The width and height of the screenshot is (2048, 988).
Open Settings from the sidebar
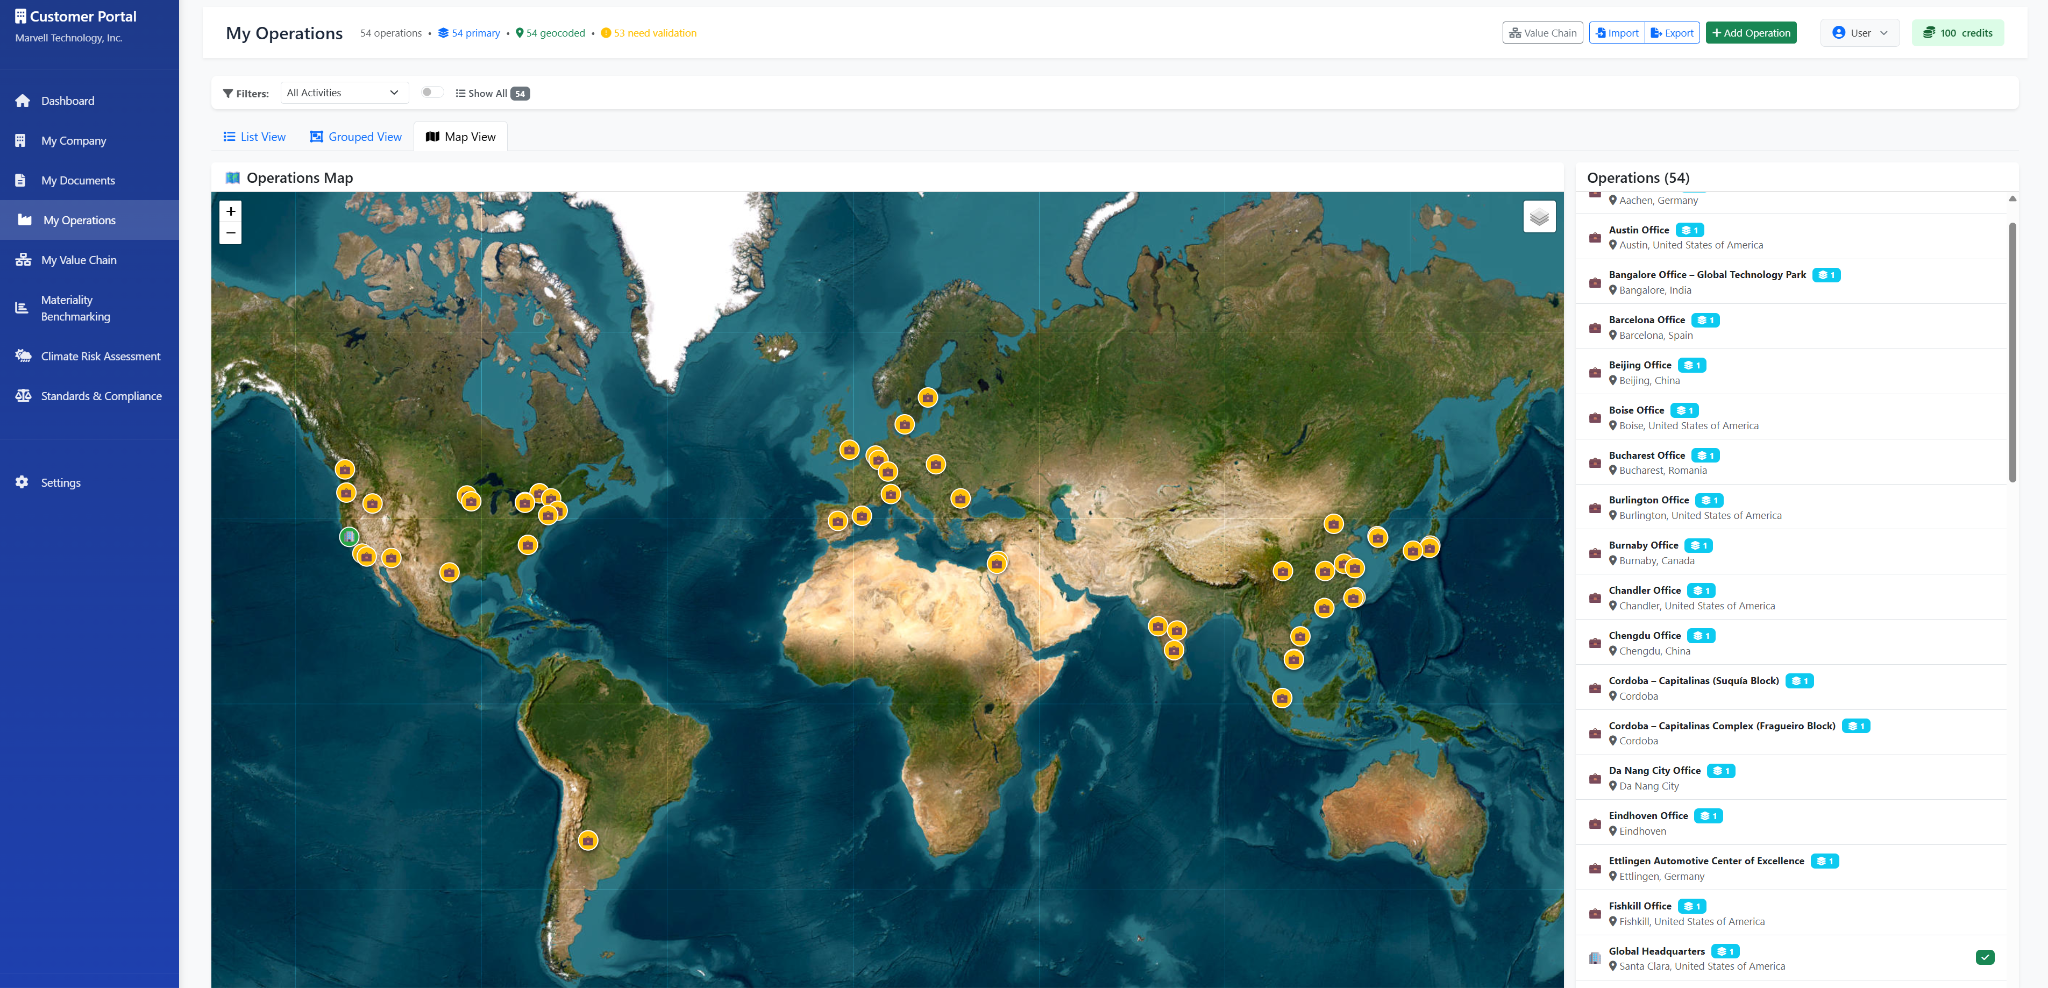pyautogui.click(x=61, y=482)
